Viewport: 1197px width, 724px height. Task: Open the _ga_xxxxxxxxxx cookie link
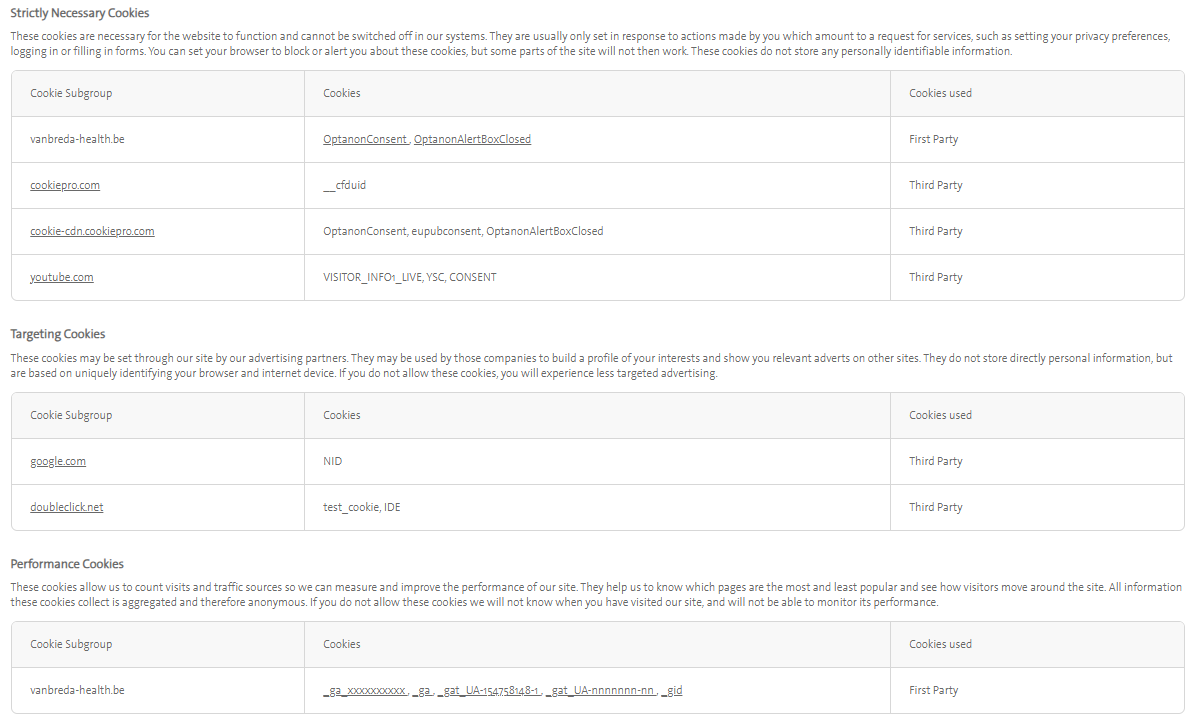pos(365,690)
